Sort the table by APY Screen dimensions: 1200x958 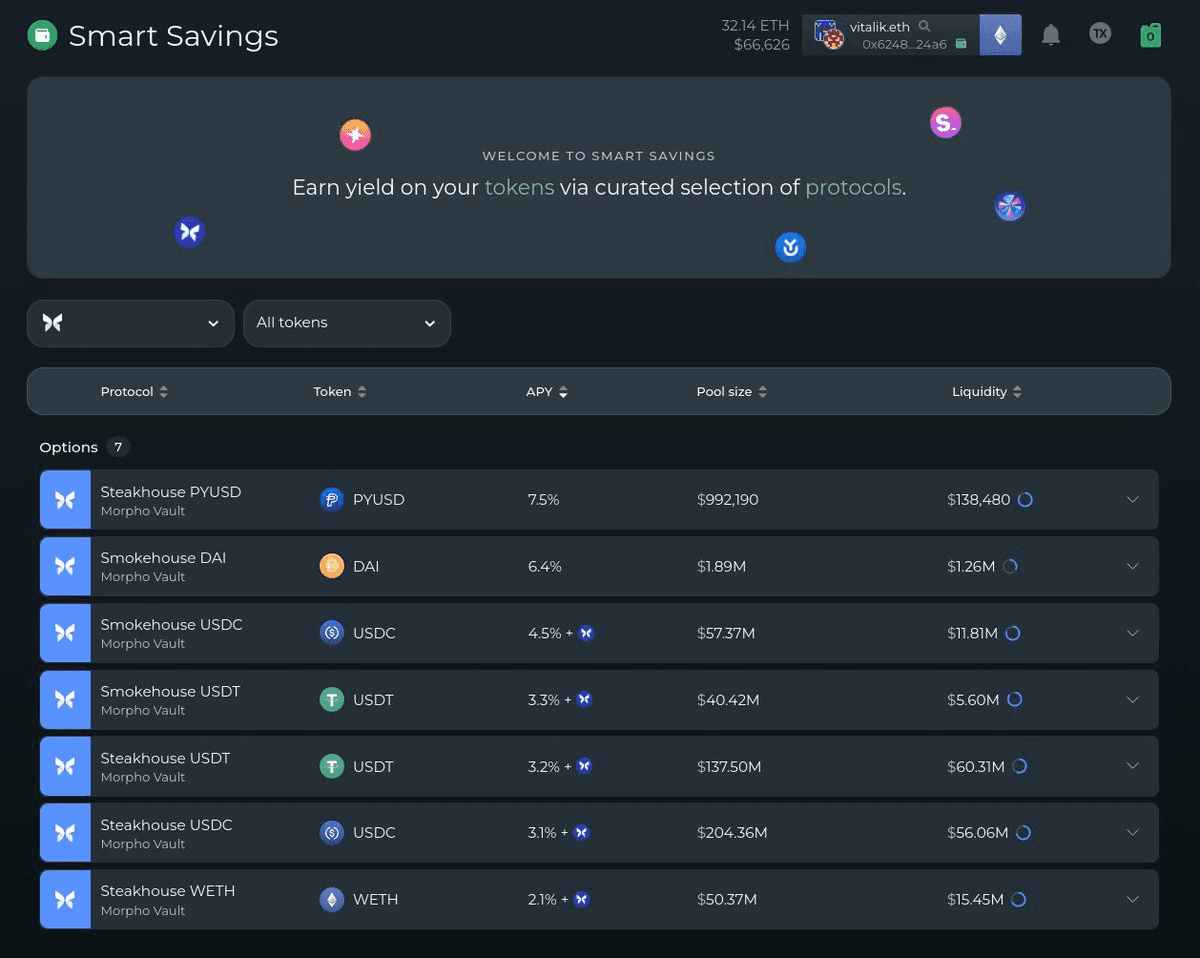(547, 392)
